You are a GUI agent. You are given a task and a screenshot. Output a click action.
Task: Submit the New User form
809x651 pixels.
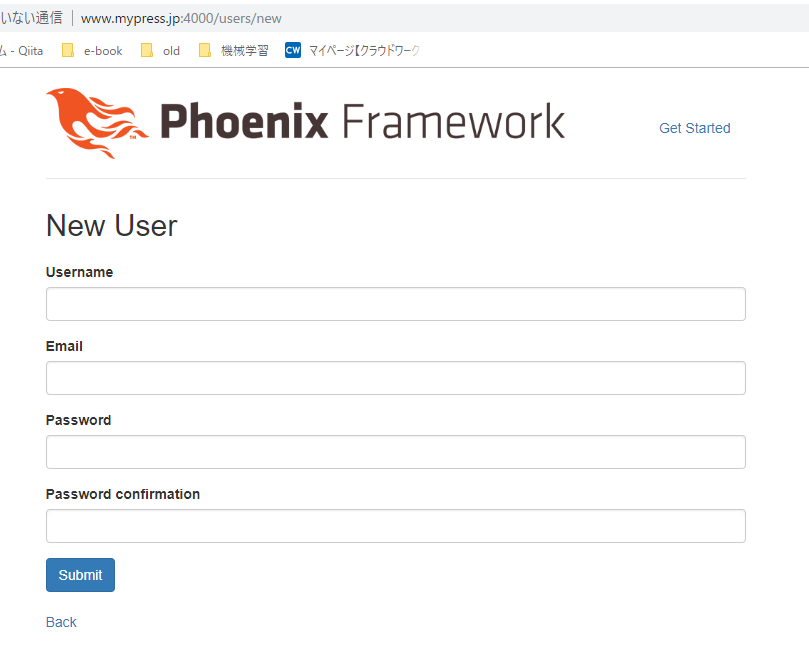[x=80, y=575]
